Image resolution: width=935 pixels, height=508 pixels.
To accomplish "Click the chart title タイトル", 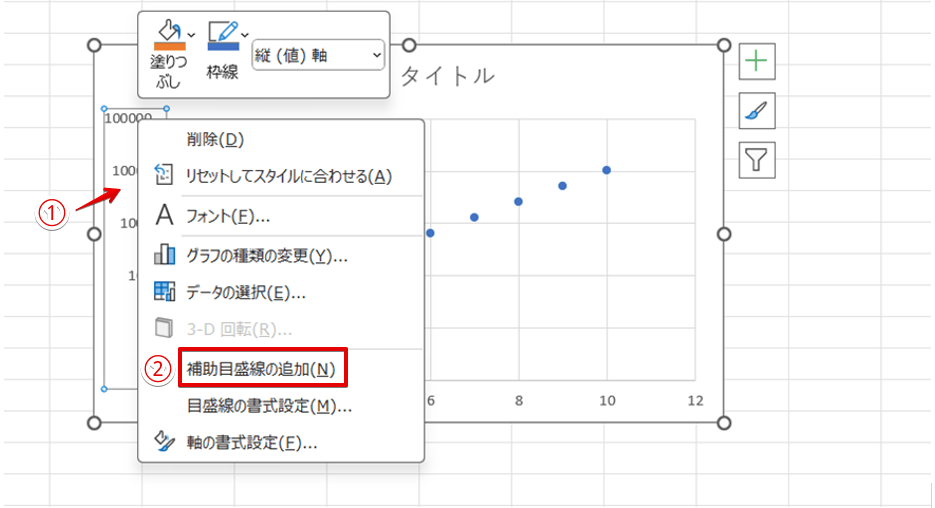I will click(448, 76).
